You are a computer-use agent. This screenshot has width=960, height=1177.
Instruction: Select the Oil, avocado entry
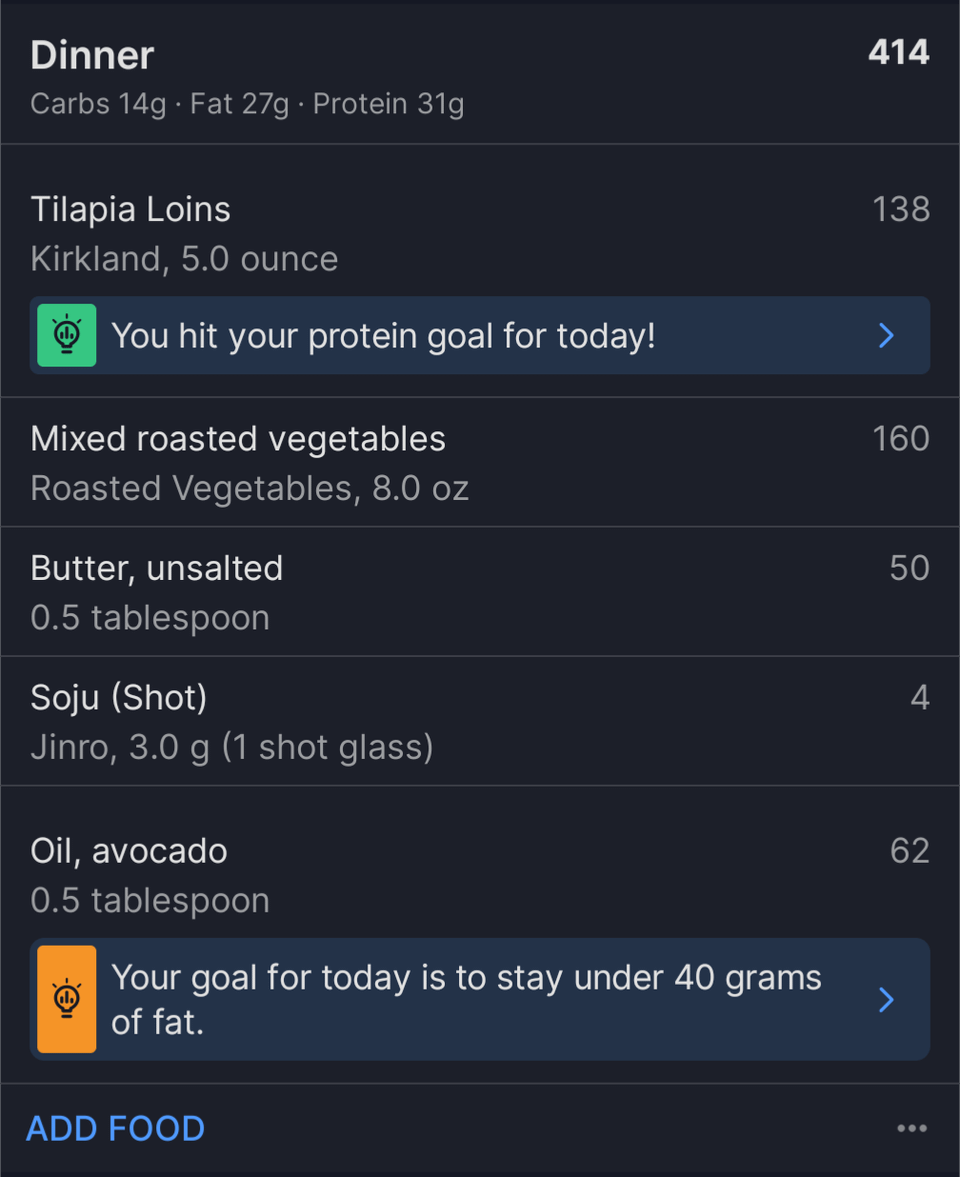480,875
